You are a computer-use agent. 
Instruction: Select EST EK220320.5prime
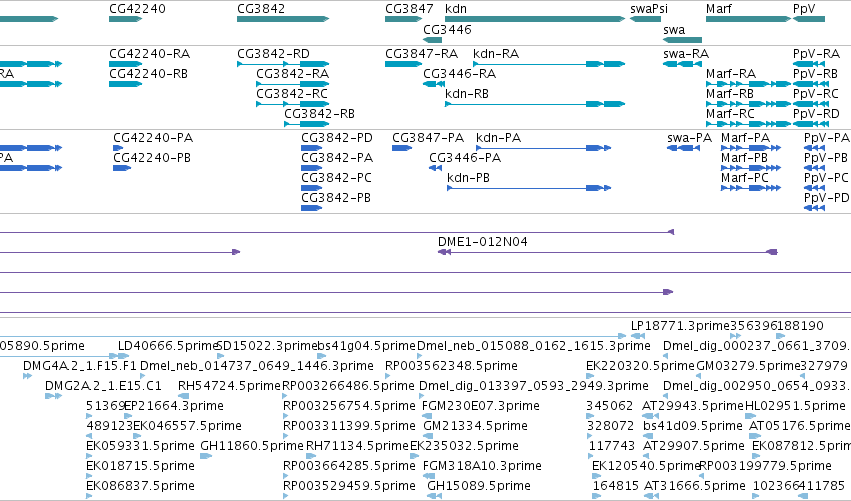(640, 366)
